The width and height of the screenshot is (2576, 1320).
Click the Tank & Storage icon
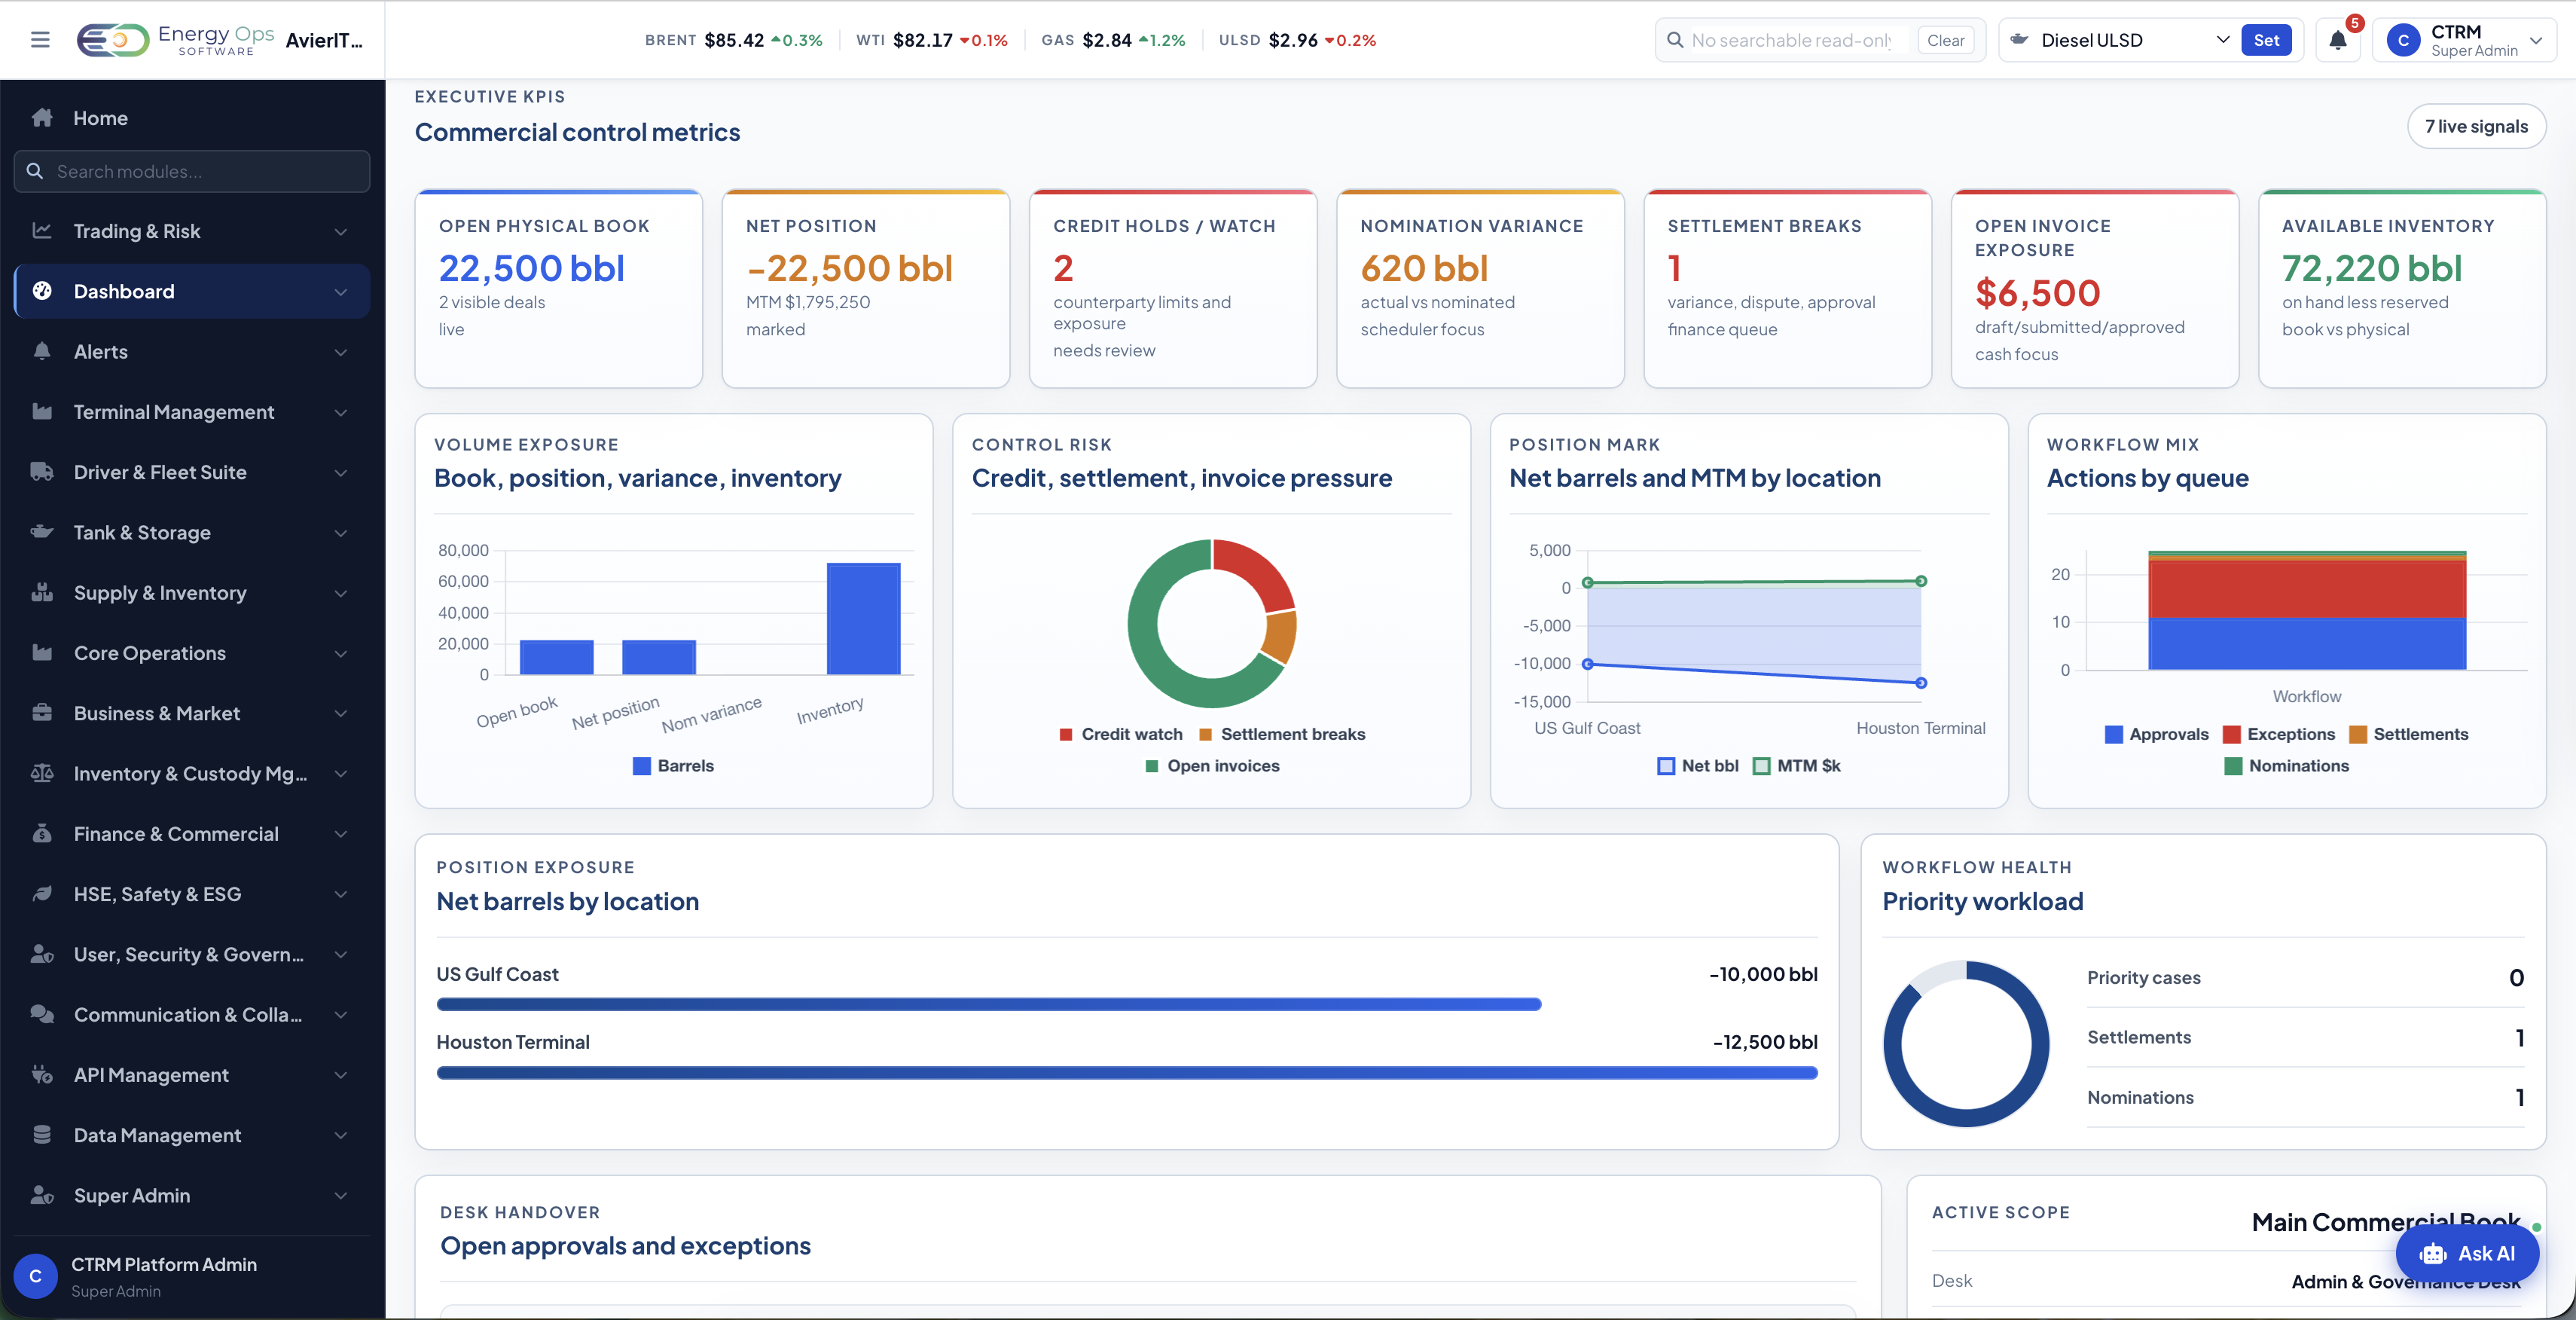(x=42, y=532)
